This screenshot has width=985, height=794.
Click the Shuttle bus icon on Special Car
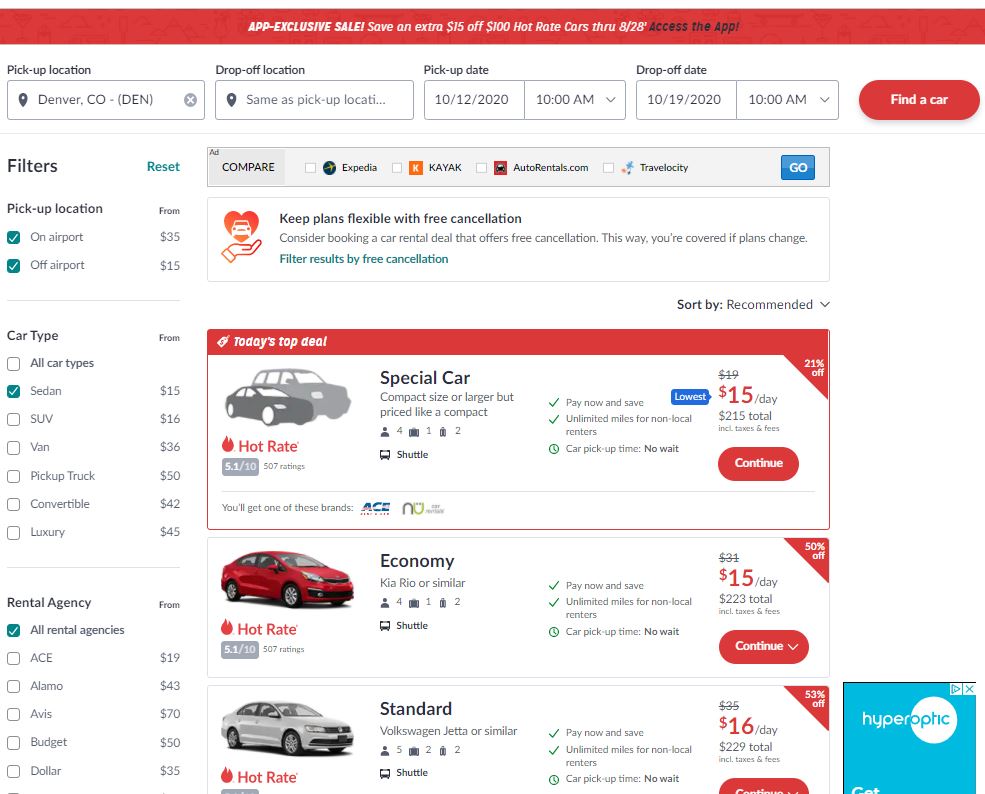(x=385, y=455)
